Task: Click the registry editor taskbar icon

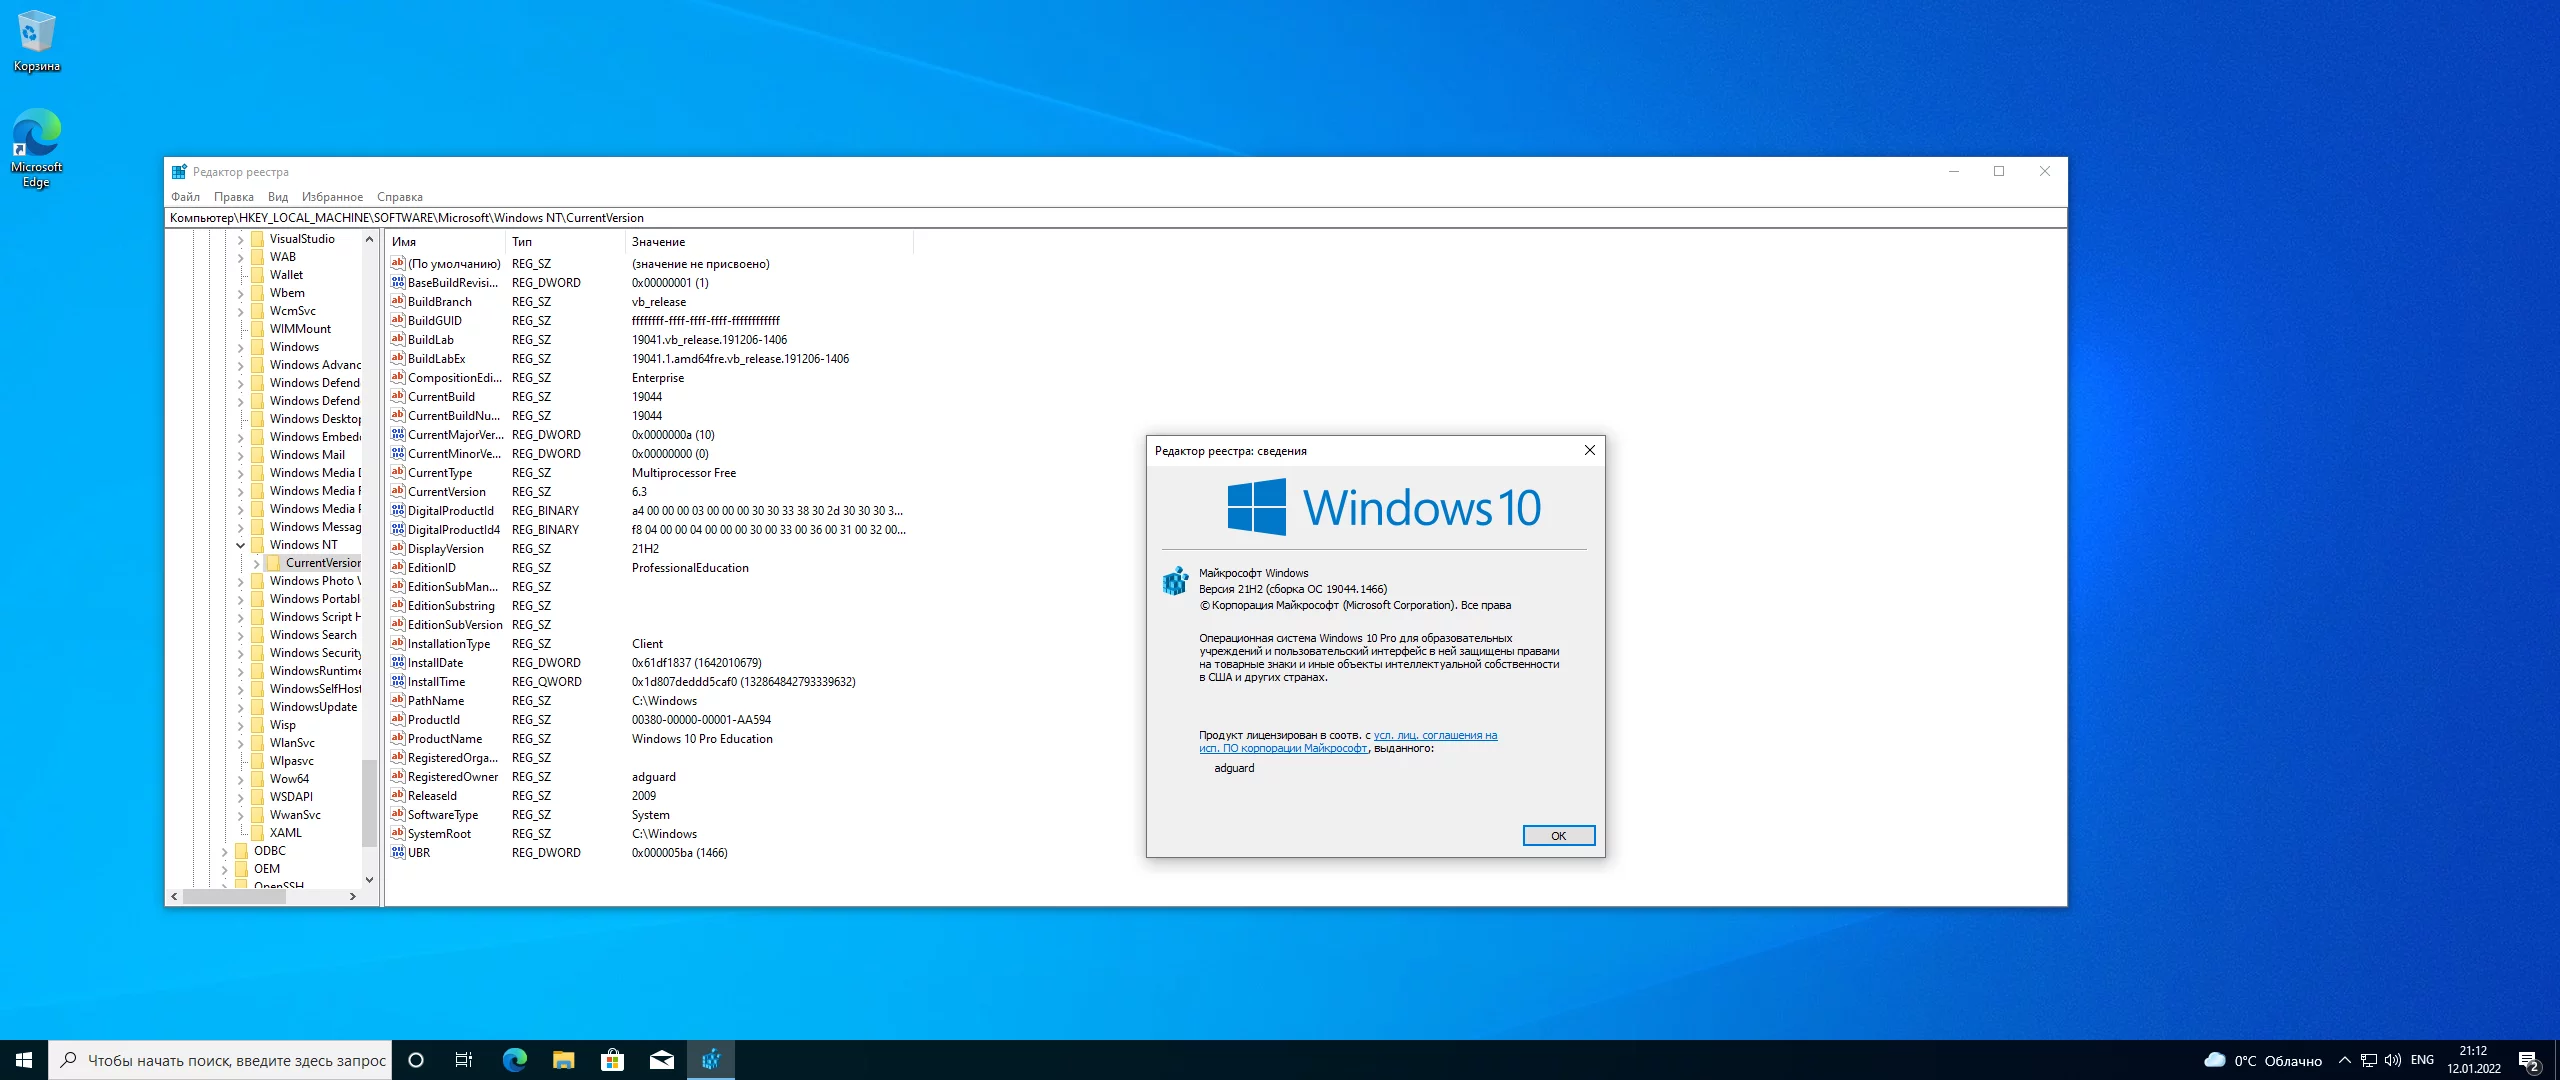Action: [711, 1060]
